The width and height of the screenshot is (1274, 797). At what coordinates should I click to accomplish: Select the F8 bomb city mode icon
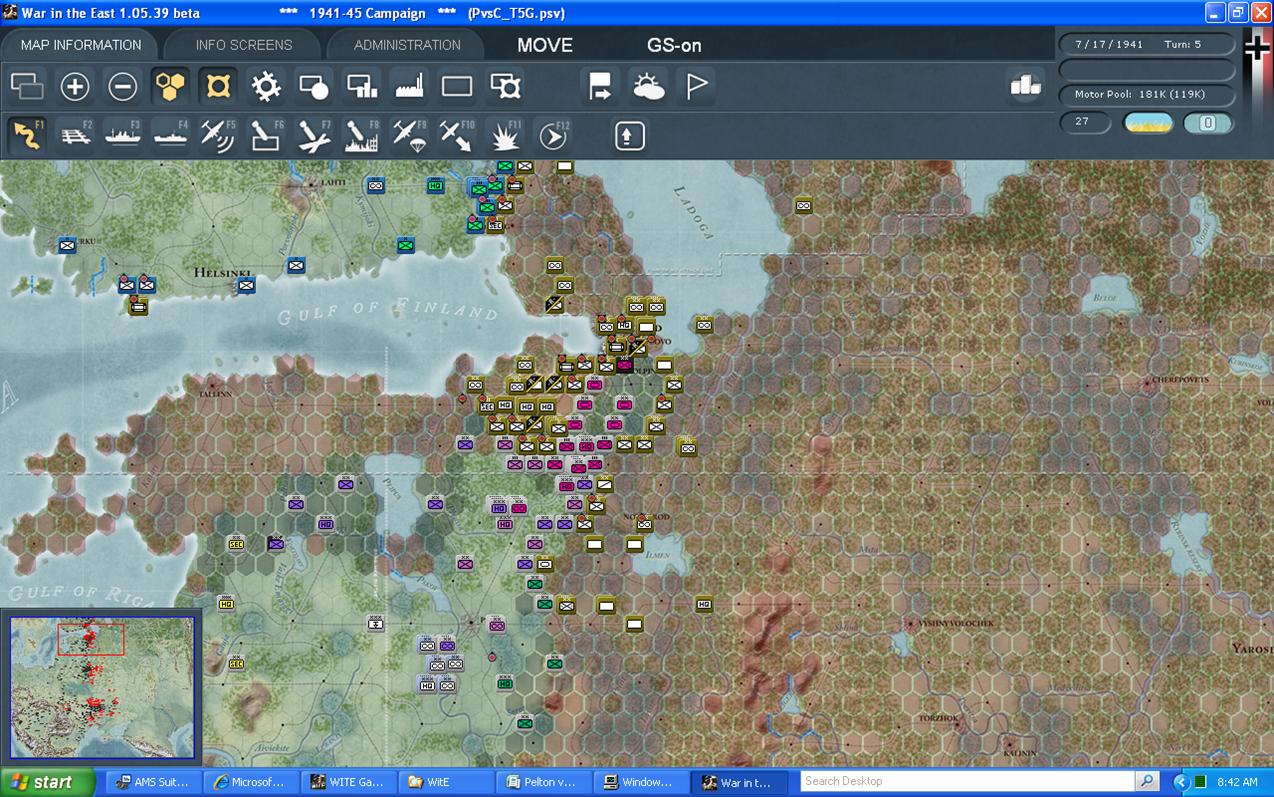click(362, 135)
